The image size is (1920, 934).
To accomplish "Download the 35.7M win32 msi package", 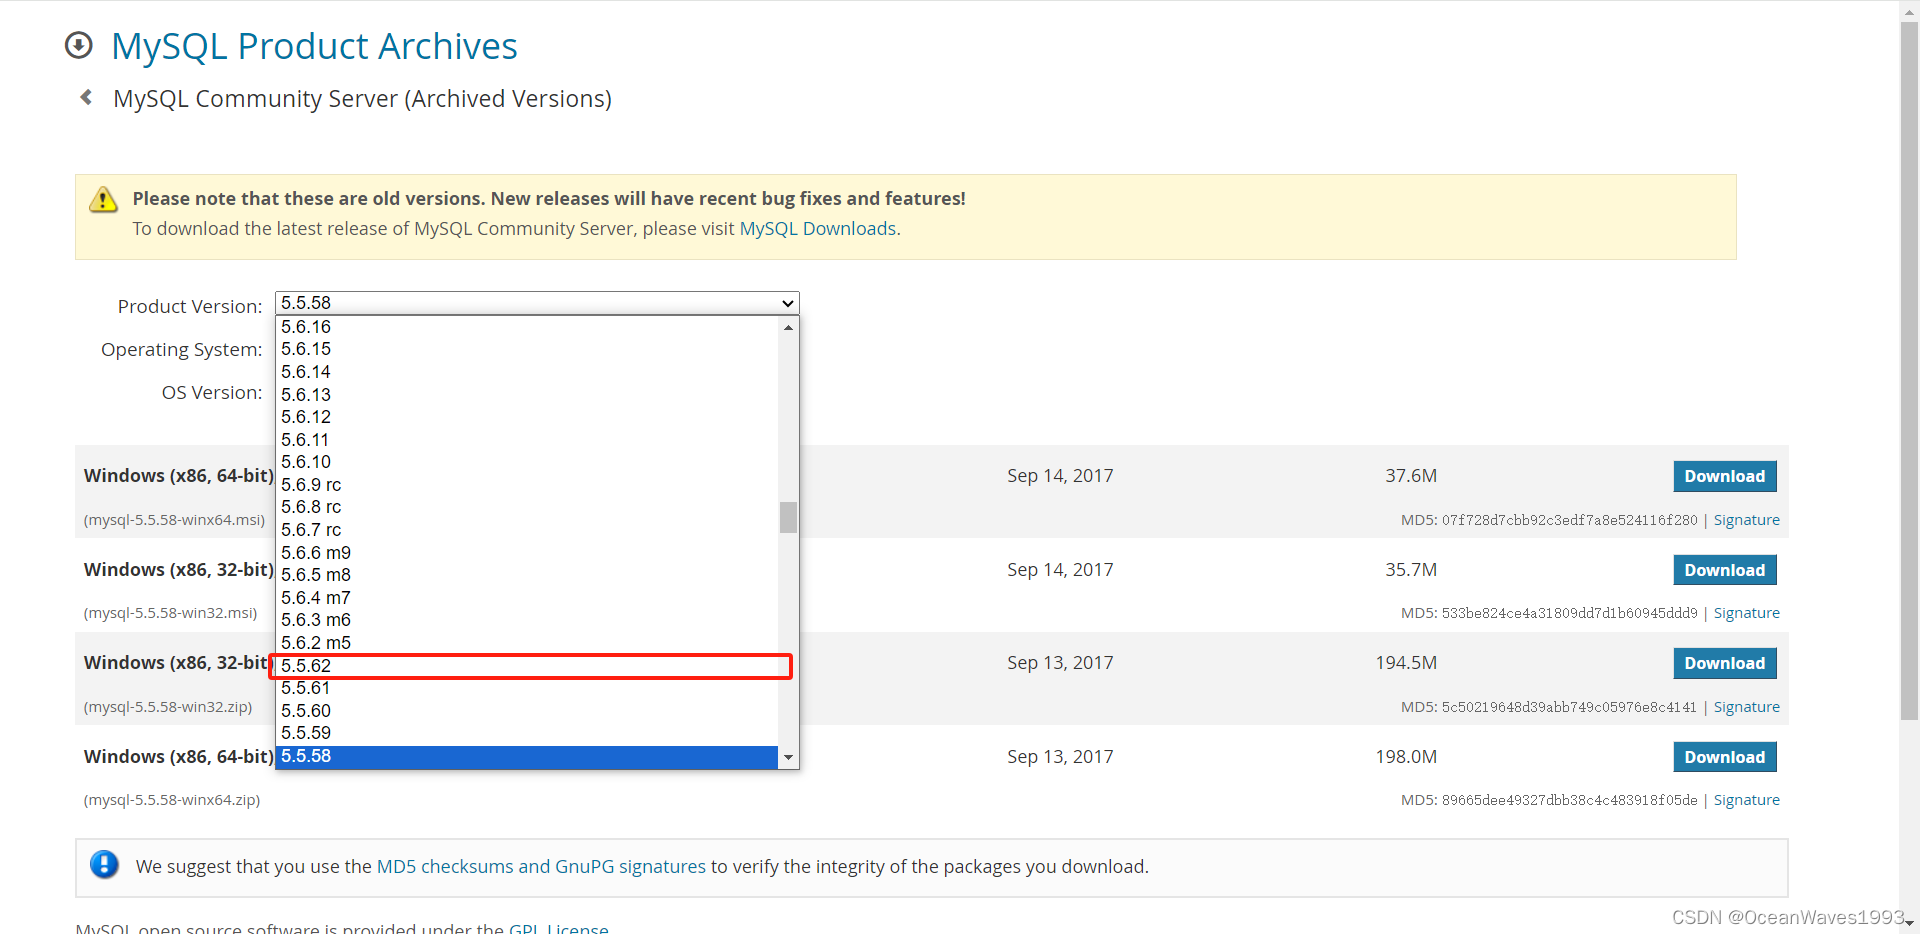I will [x=1724, y=570].
